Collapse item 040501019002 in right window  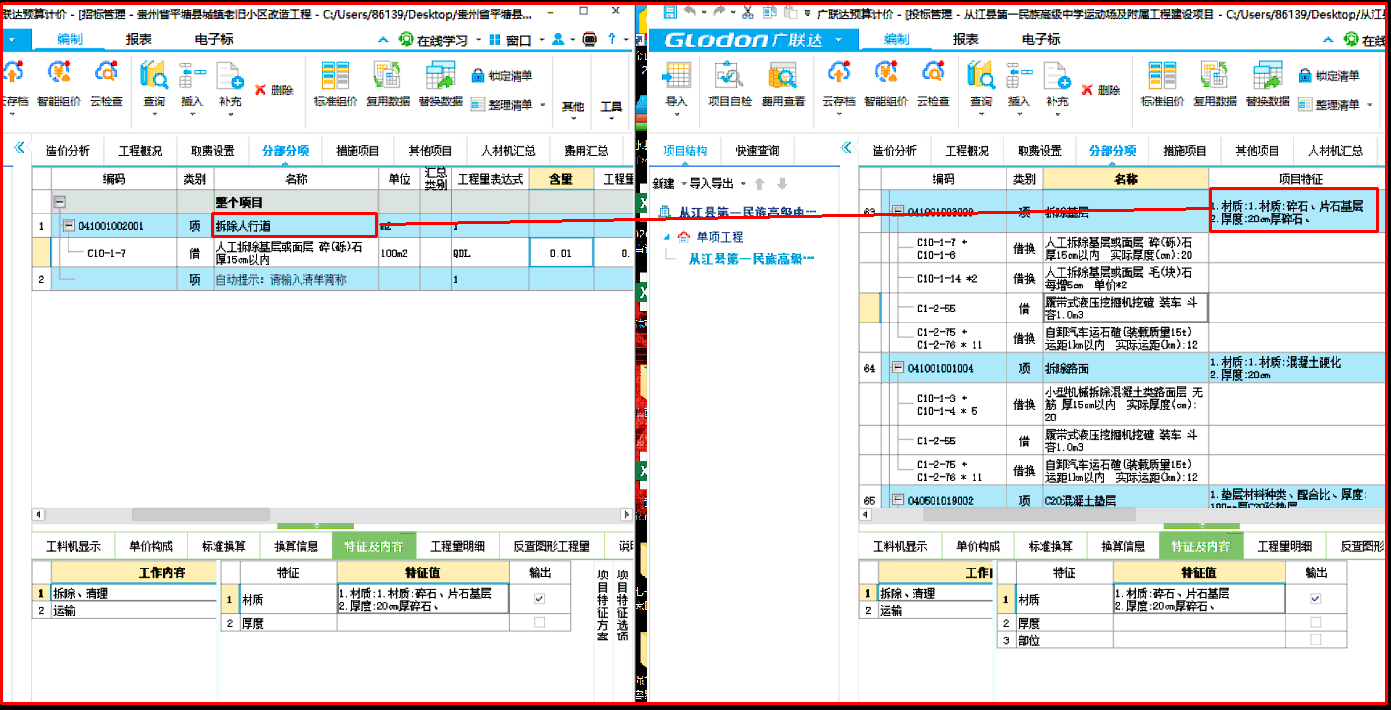[897, 499]
